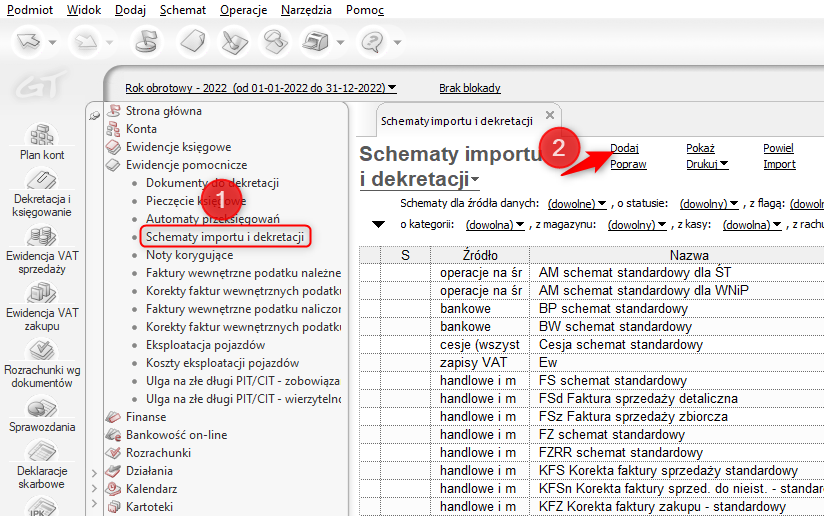
Task: Select Noty korygujące tree item
Action: [189, 255]
